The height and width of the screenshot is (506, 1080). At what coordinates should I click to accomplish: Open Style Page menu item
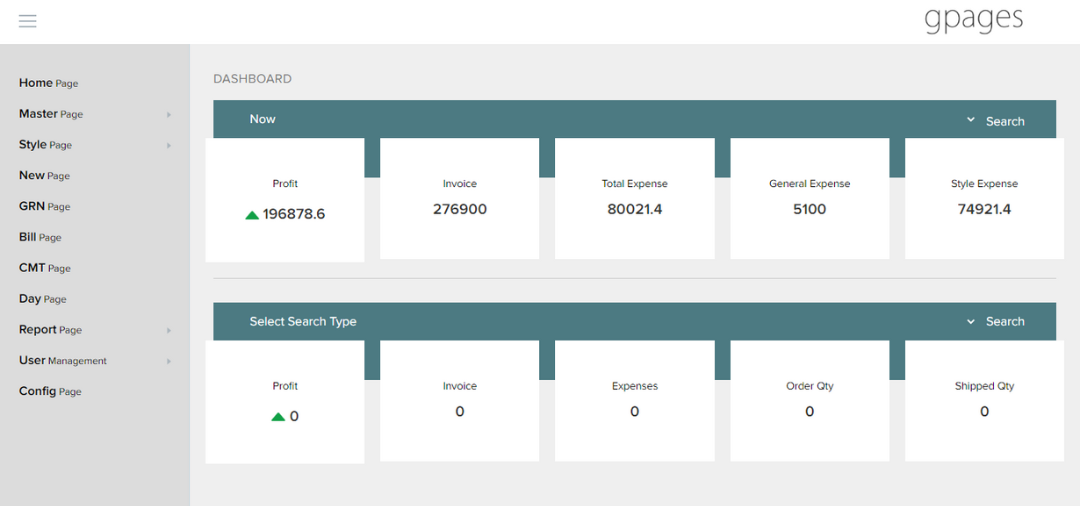(45, 145)
